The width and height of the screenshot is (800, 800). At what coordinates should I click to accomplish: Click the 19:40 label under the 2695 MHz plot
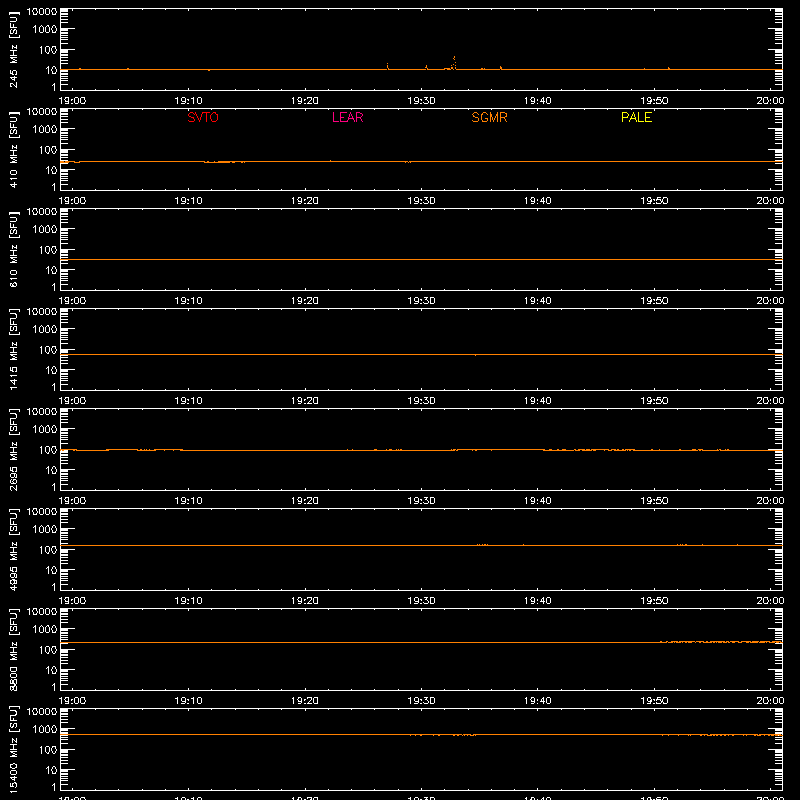[538, 501]
